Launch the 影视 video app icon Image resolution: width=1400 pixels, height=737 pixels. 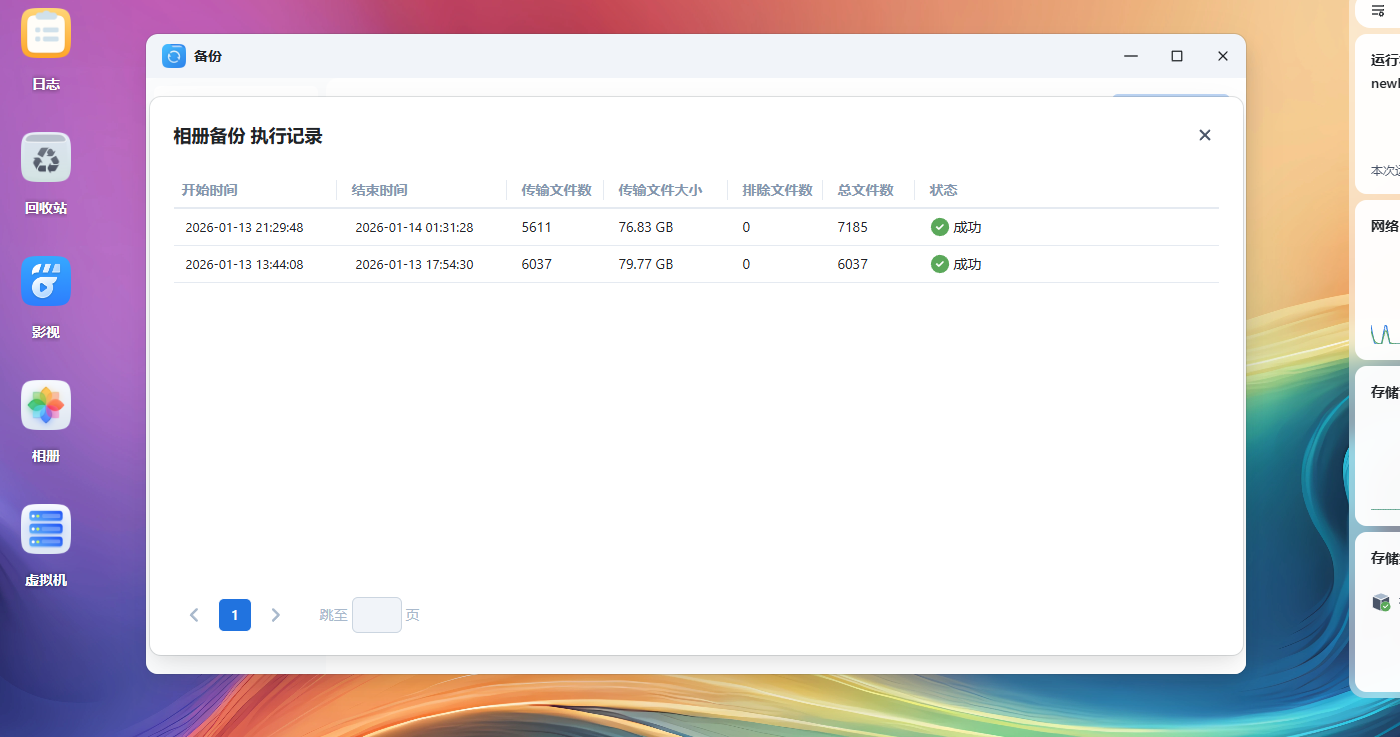tap(46, 282)
